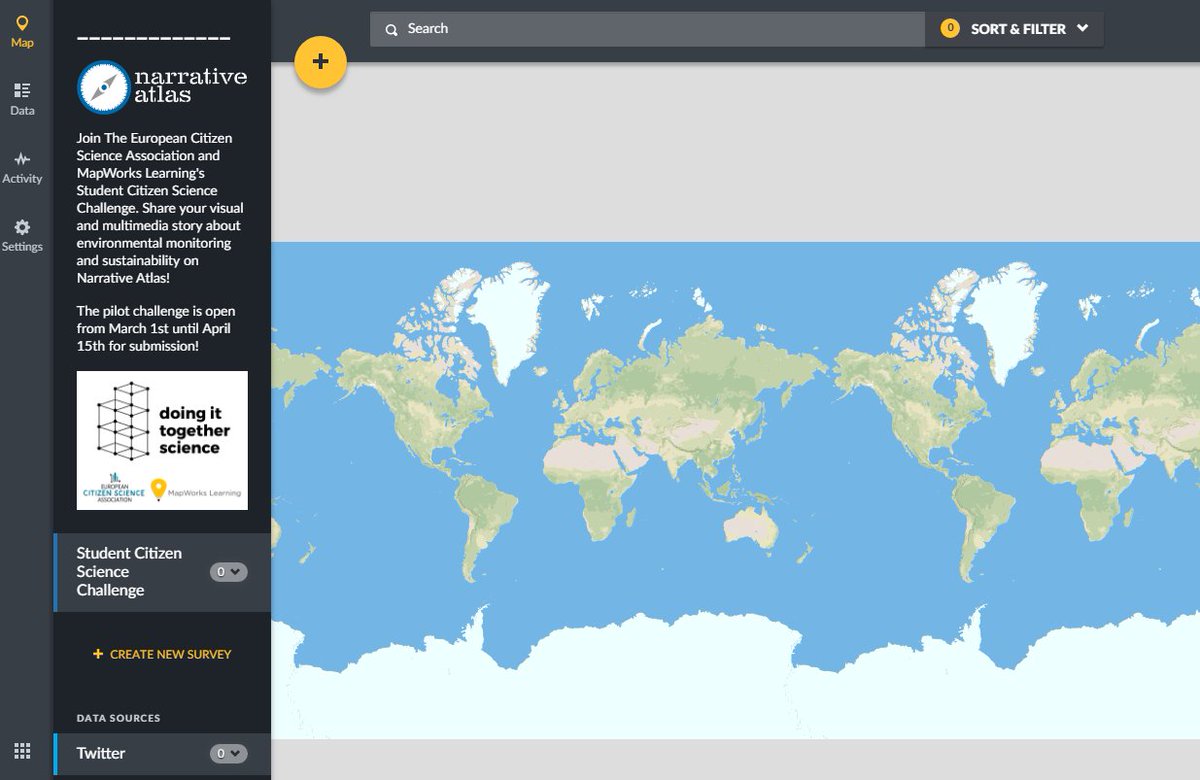Screen dimensions: 1200x780
Task: Click the Data Sources heading
Action: (118, 718)
